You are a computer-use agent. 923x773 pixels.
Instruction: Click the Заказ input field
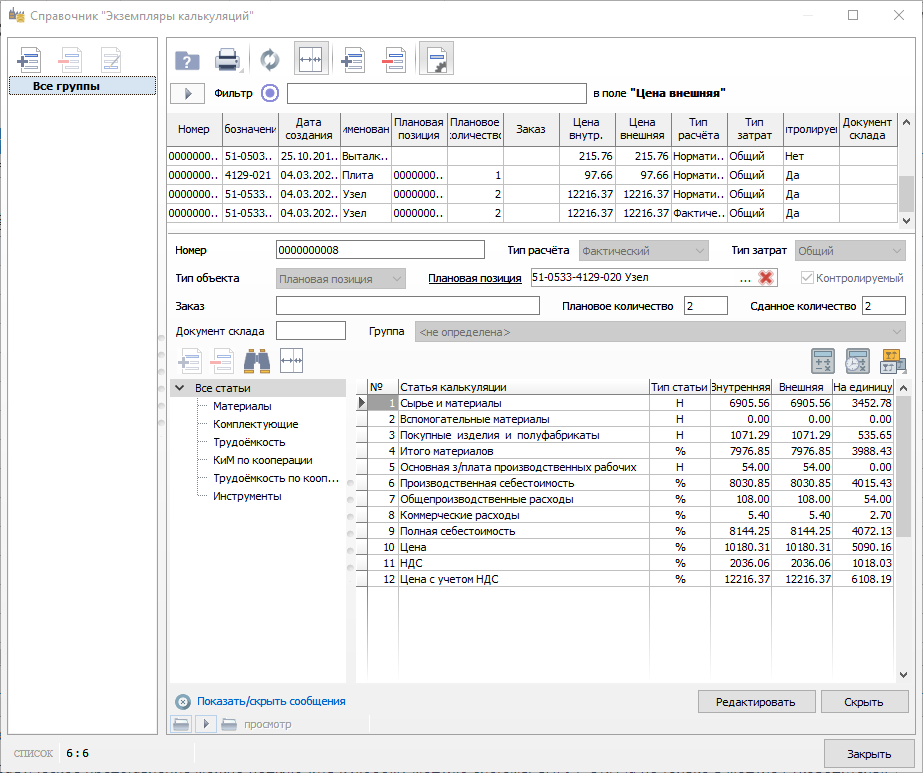pos(407,306)
